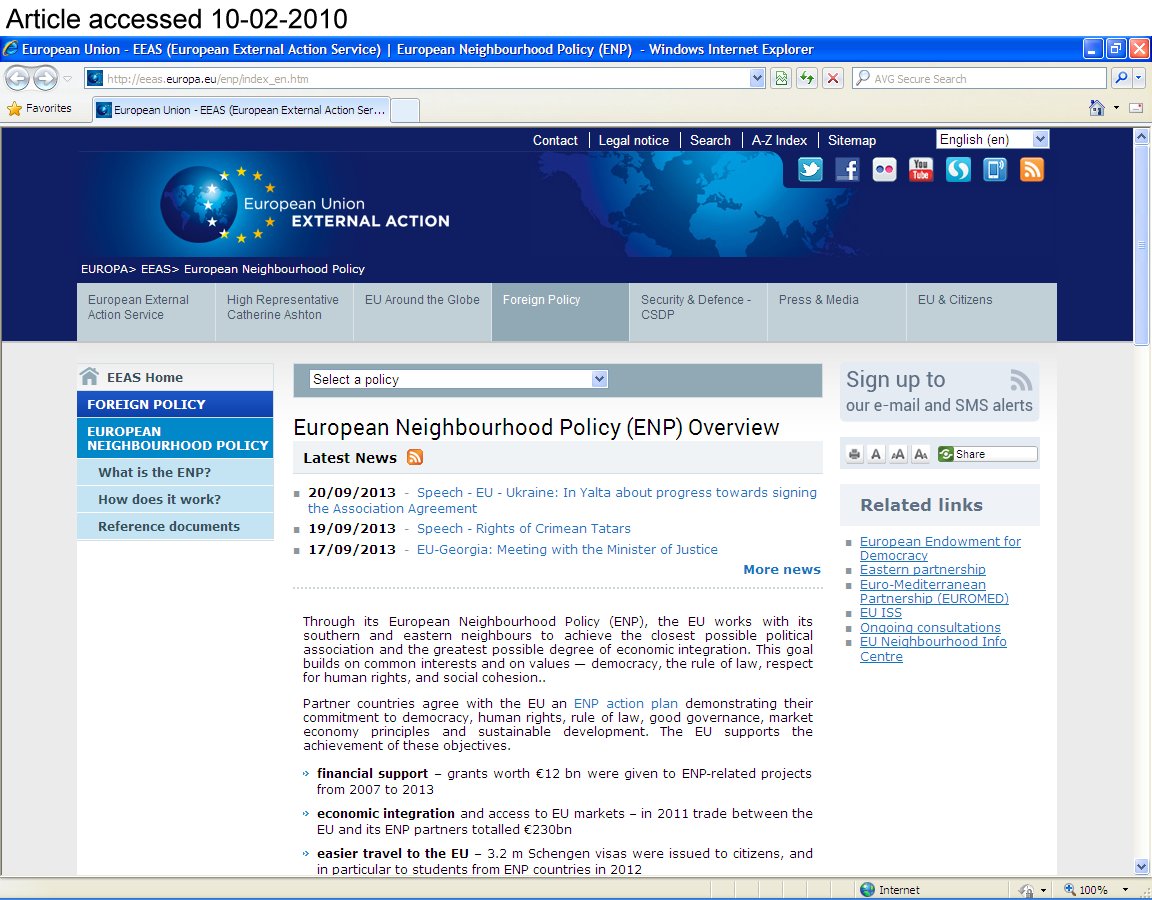1152x900 pixels.
Task: Open 'What is the ENP?' sidebar item
Action: tap(154, 473)
